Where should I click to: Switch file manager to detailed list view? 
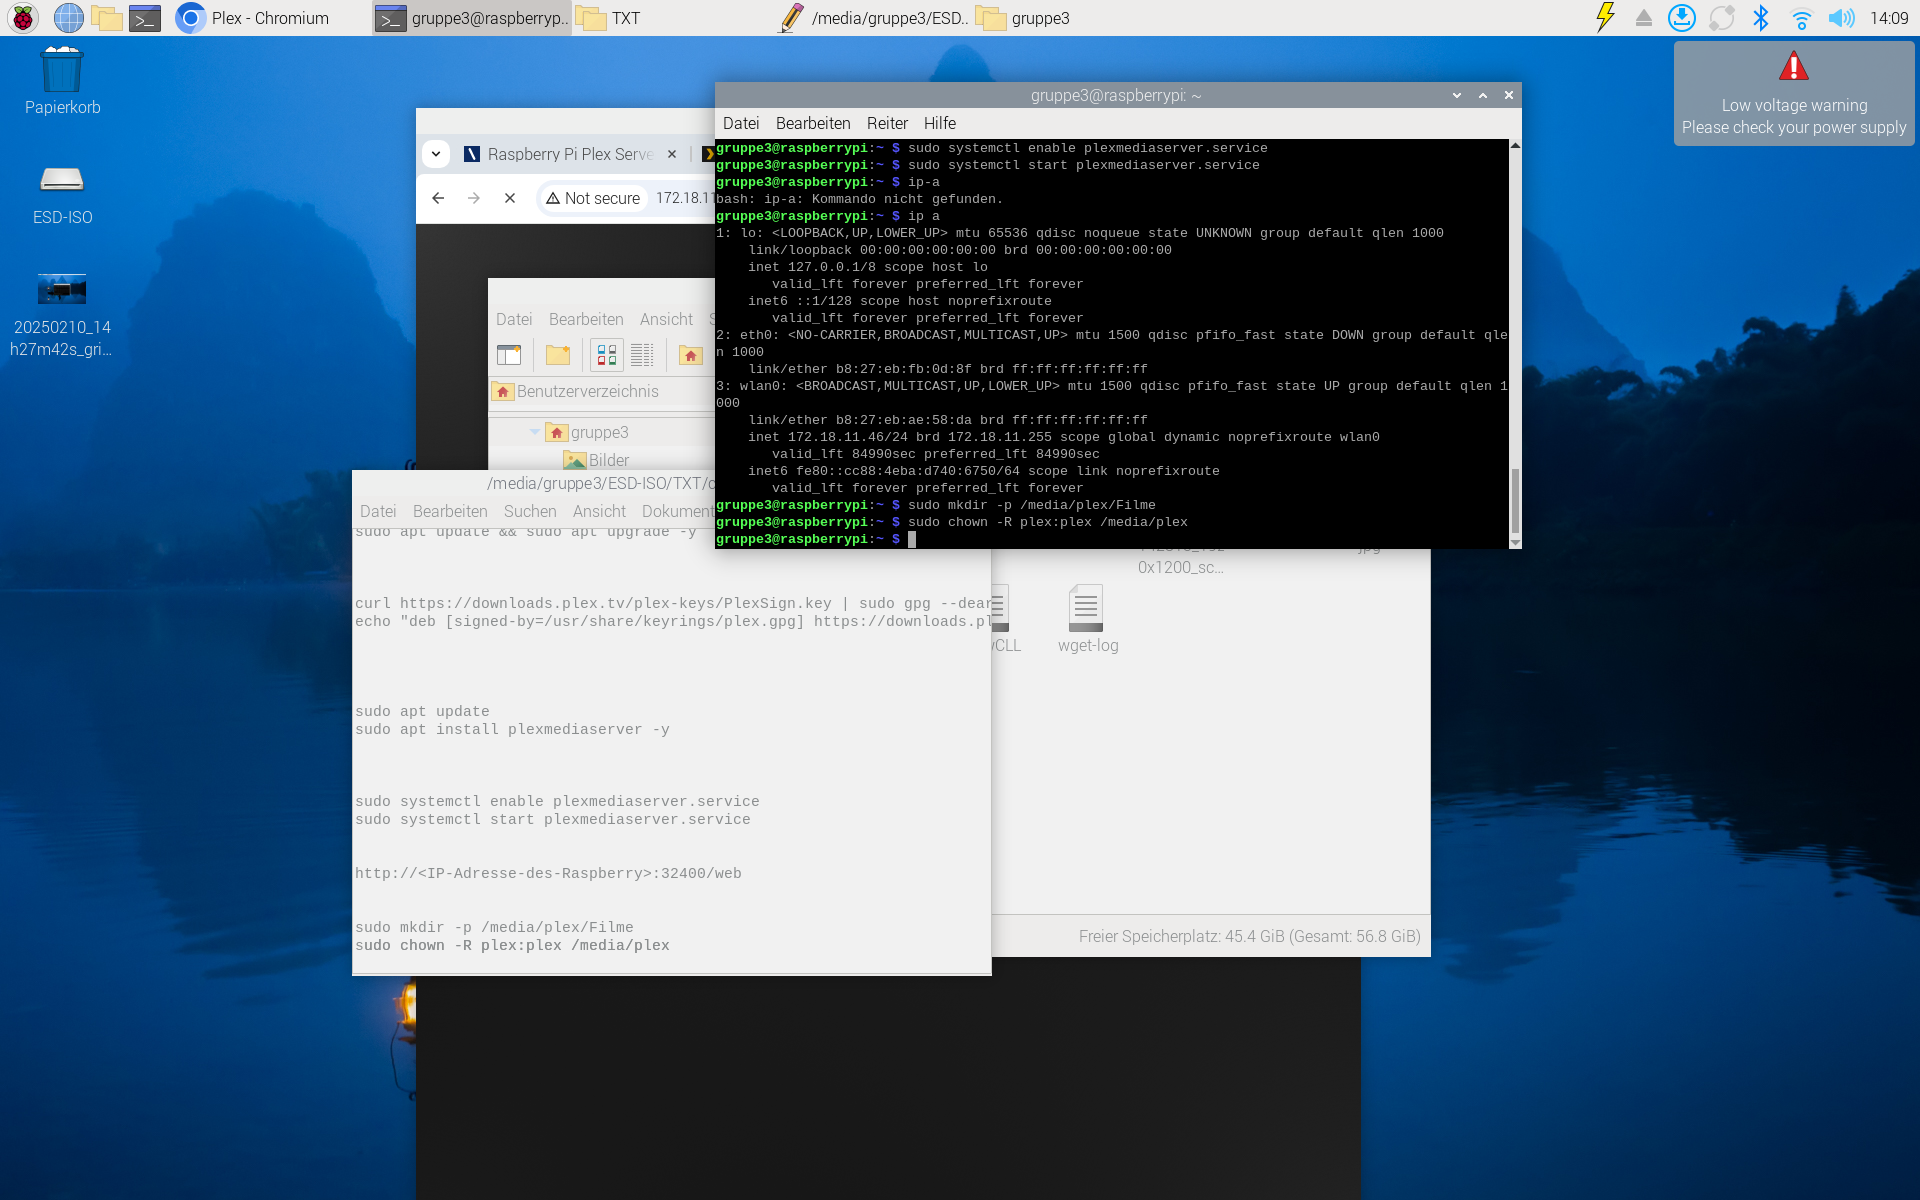642,355
